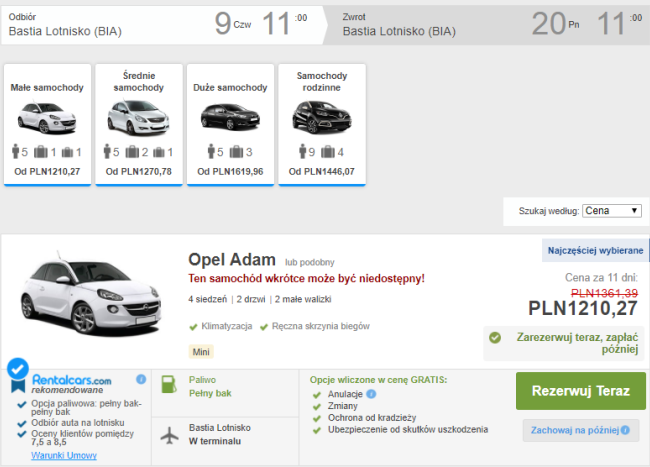650x467 pixels.
Task: Click the large Opel Adam car photo
Action: coord(92,294)
